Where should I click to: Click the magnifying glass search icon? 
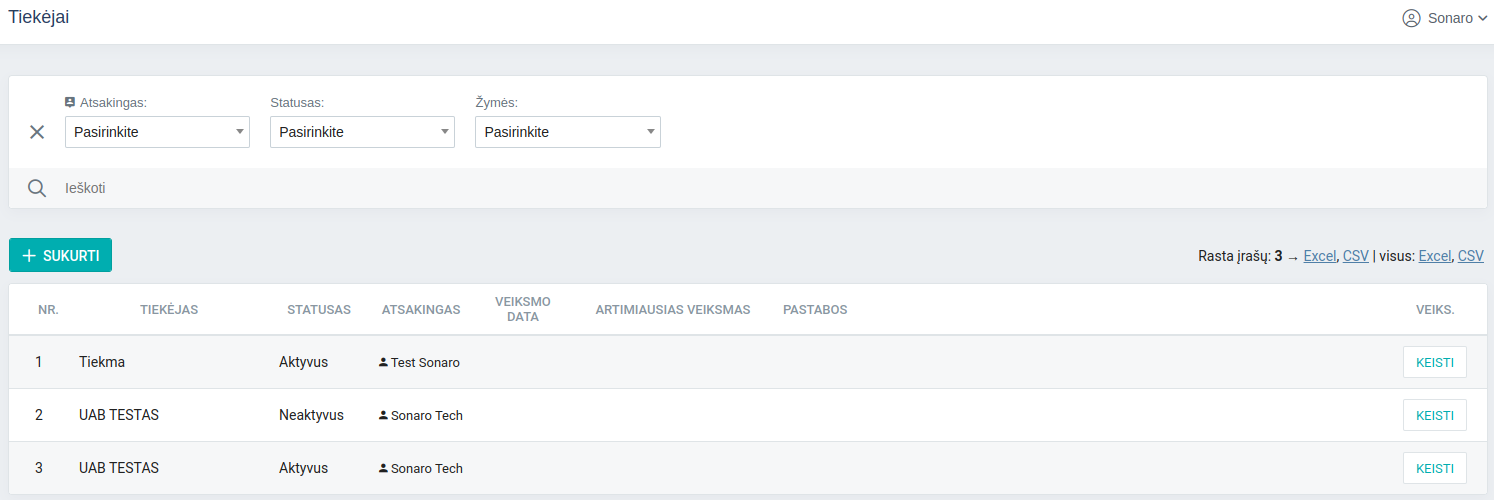[37, 188]
